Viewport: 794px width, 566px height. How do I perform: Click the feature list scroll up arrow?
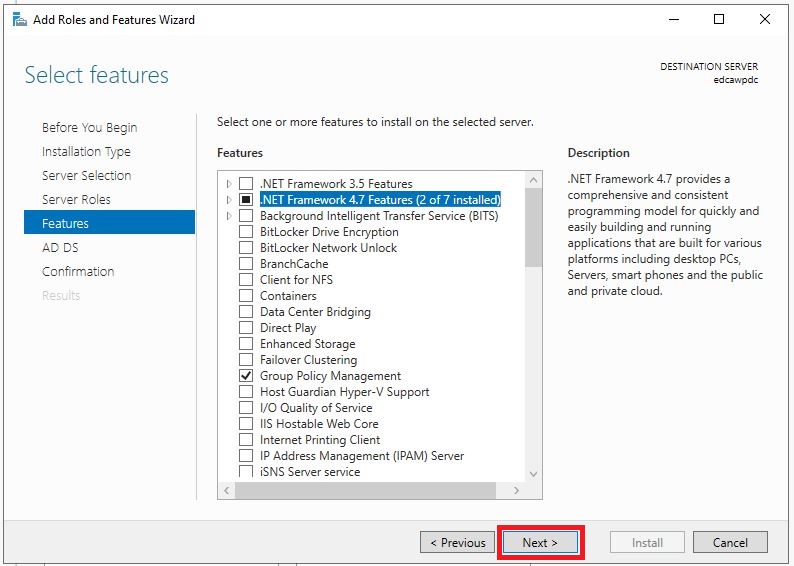tap(533, 180)
